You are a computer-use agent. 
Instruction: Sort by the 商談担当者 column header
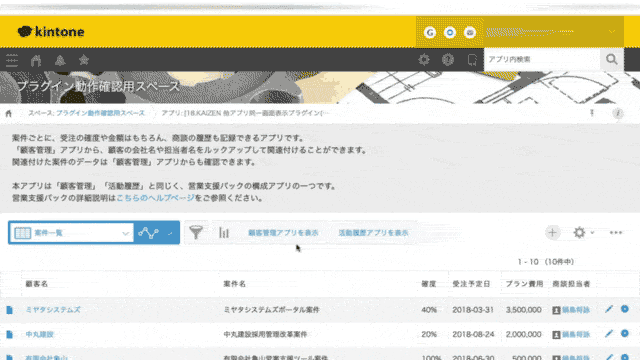pos(571,284)
